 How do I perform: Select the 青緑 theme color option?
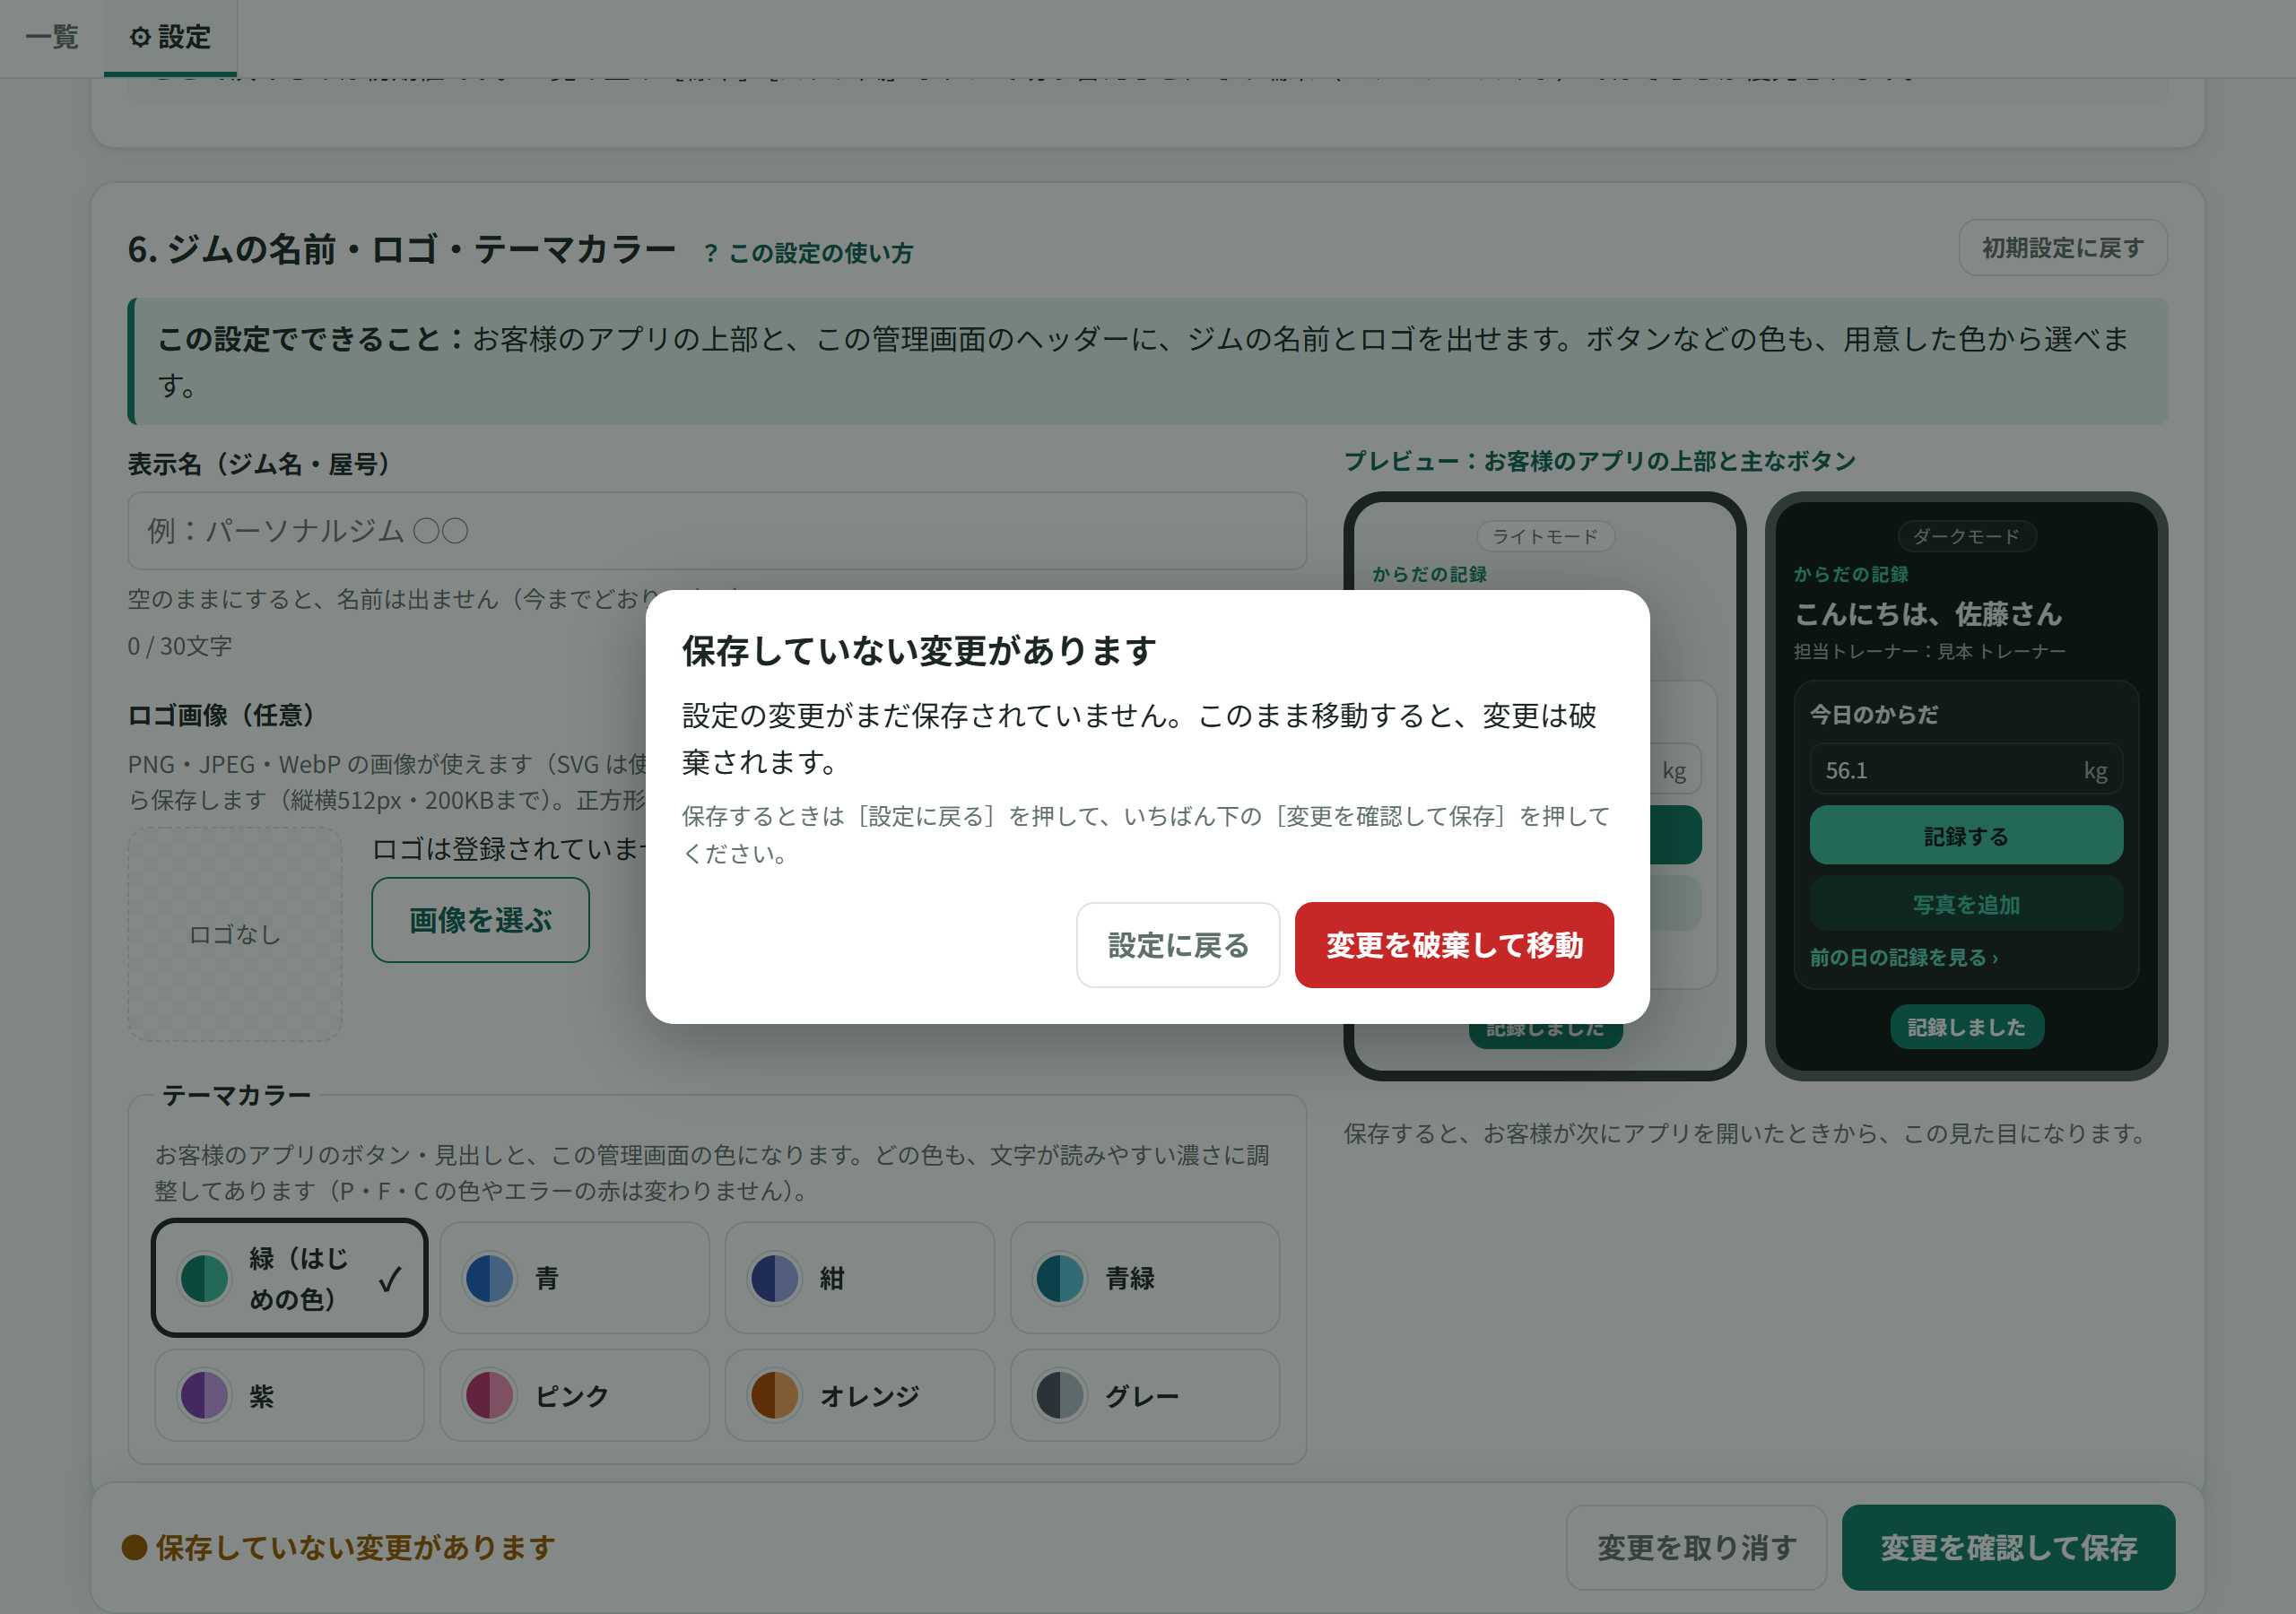coord(1144,1278)
